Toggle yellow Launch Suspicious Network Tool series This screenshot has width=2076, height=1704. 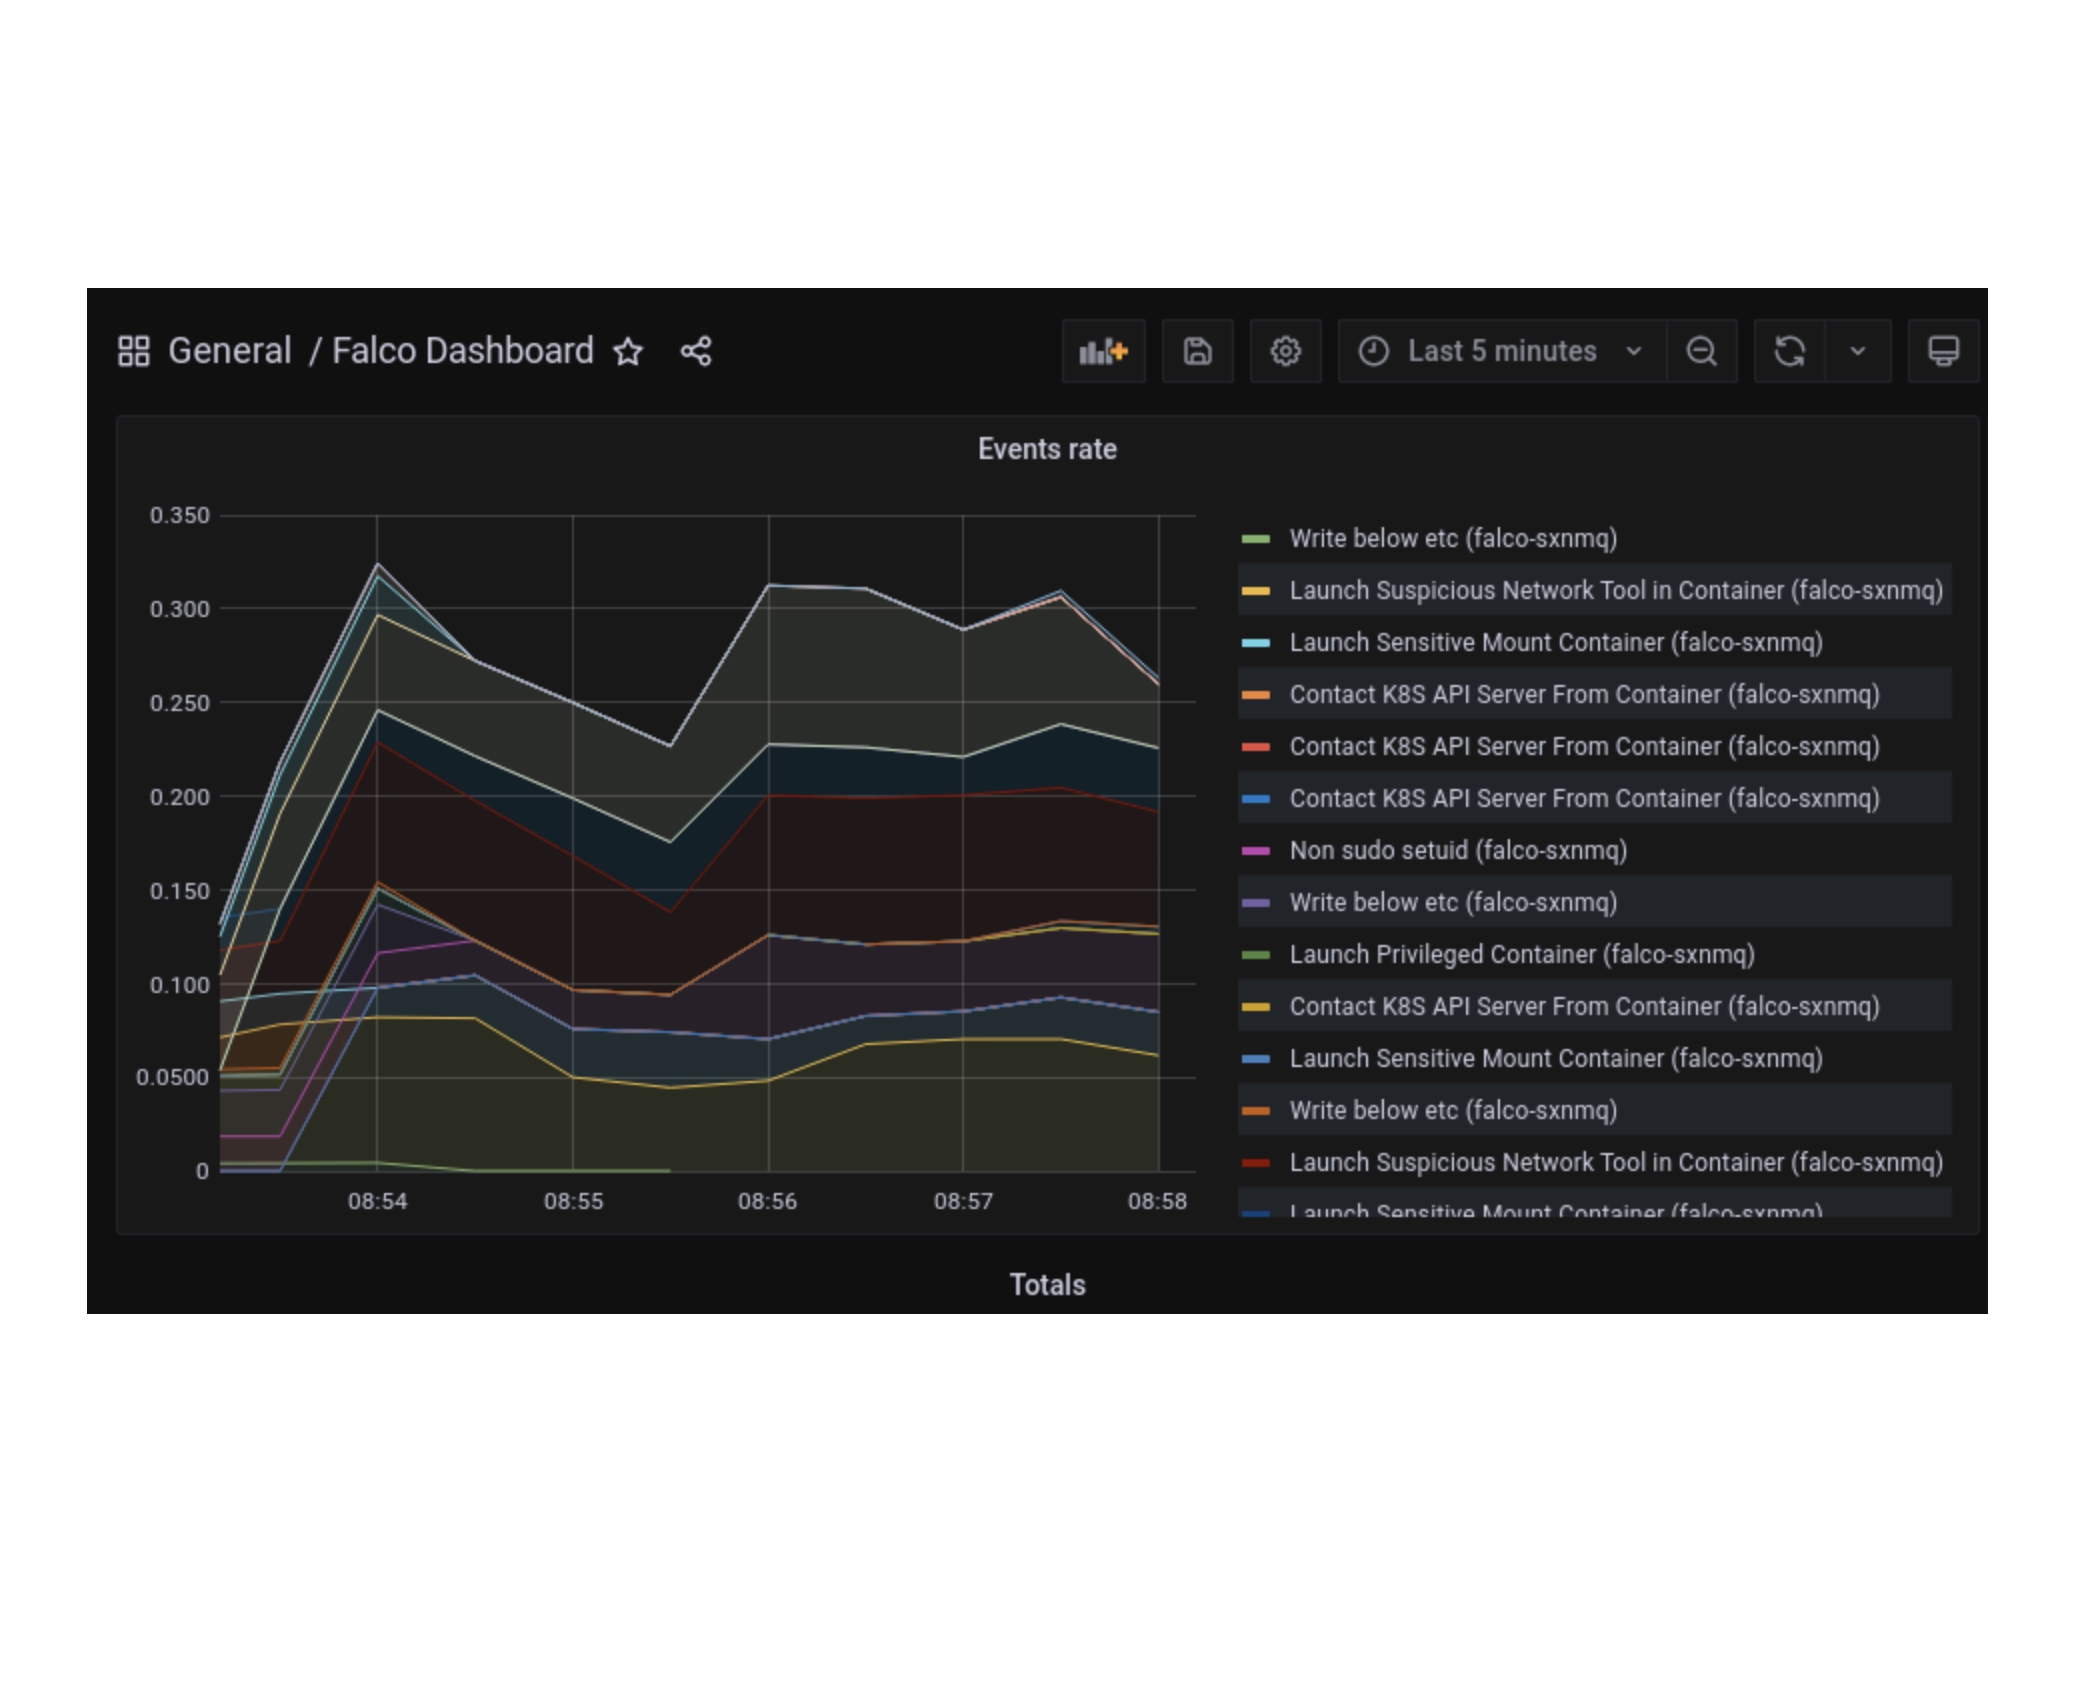1616,590
